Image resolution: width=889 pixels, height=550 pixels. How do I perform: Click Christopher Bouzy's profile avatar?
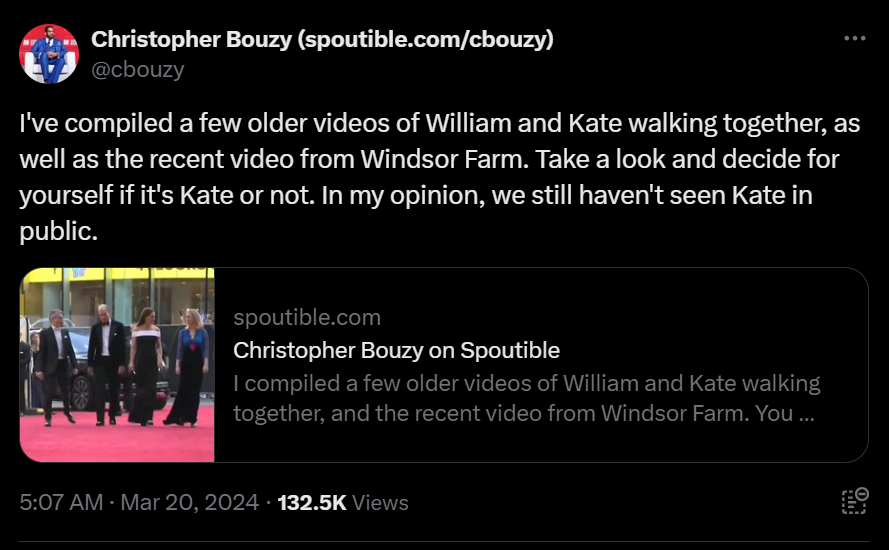point(48,54)
